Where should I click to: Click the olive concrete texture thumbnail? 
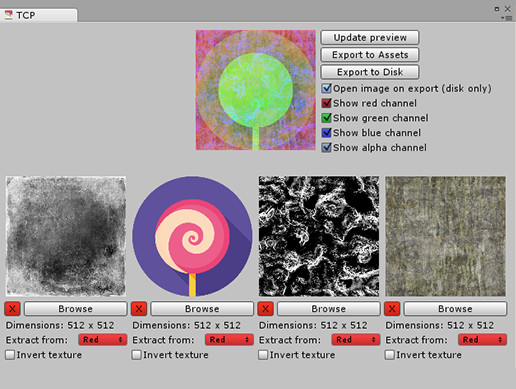(446, 236)
